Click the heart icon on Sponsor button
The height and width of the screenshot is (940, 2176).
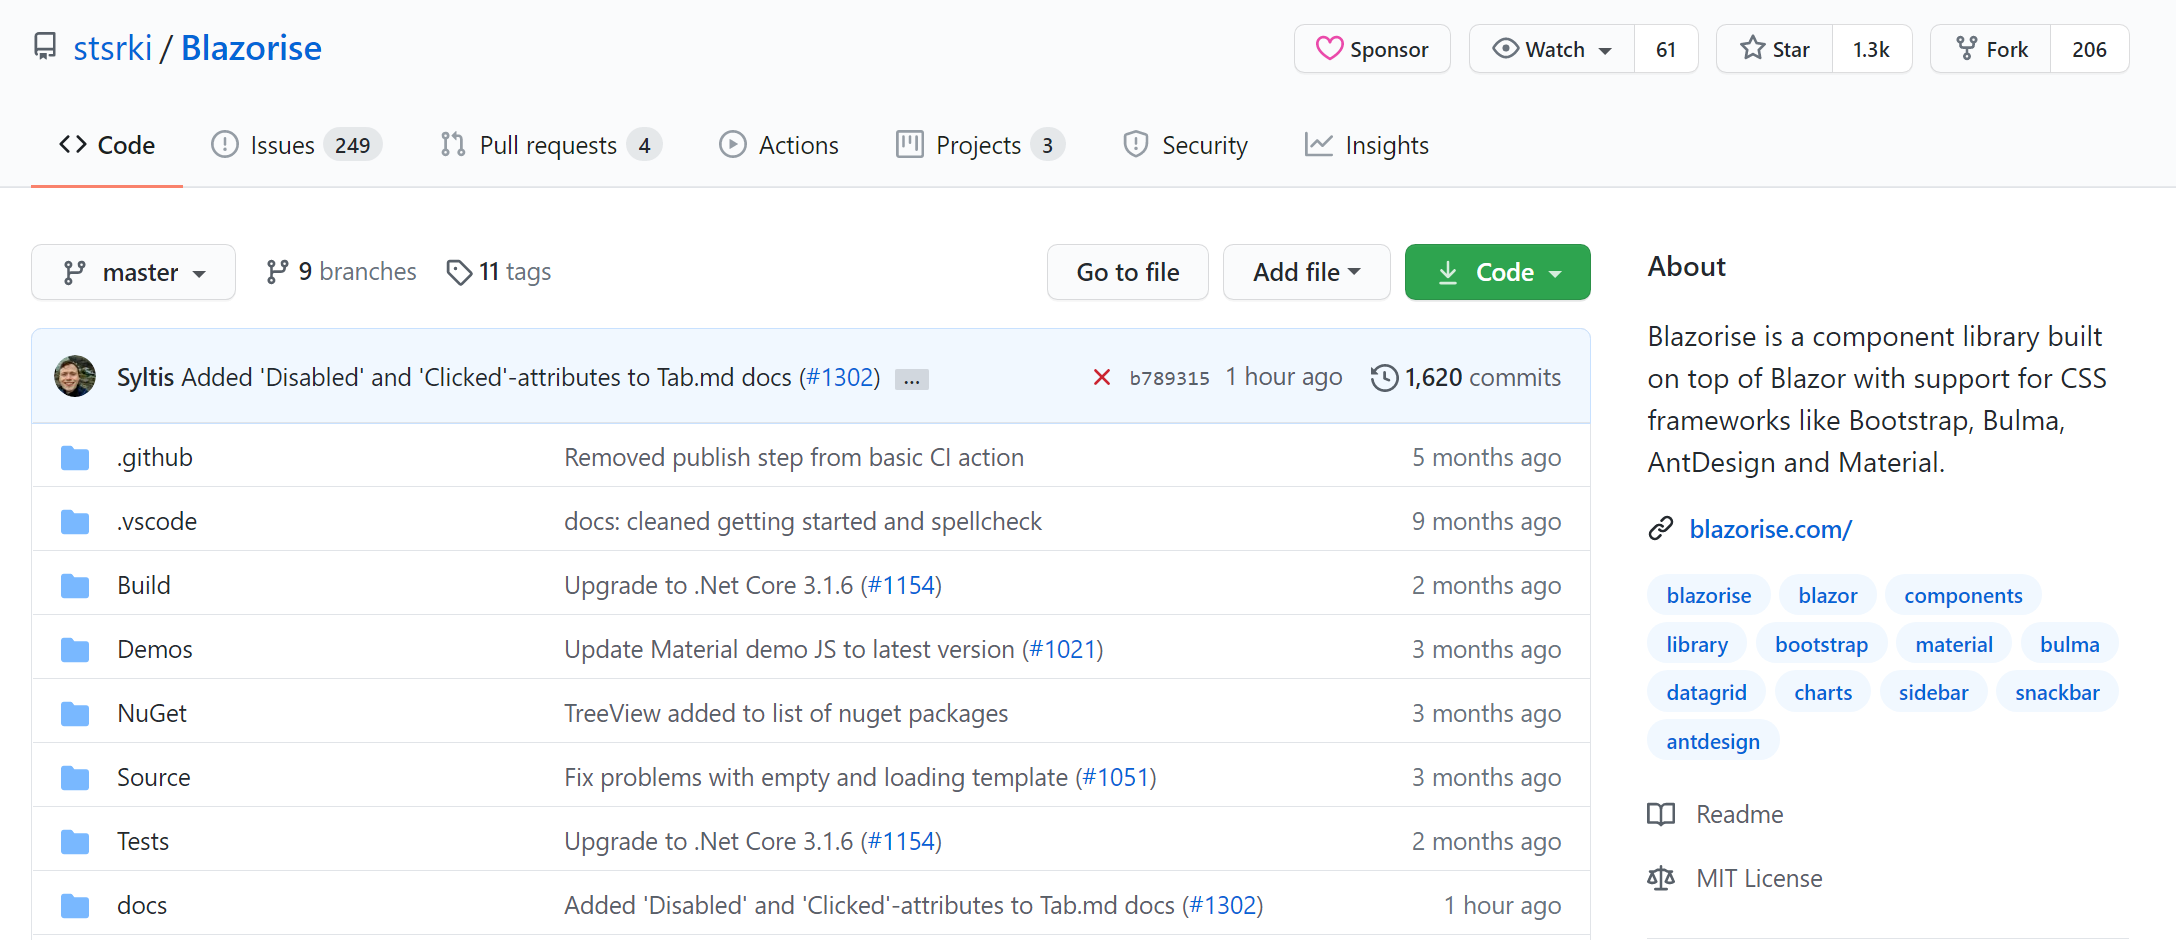click(x=1330, y=48)
